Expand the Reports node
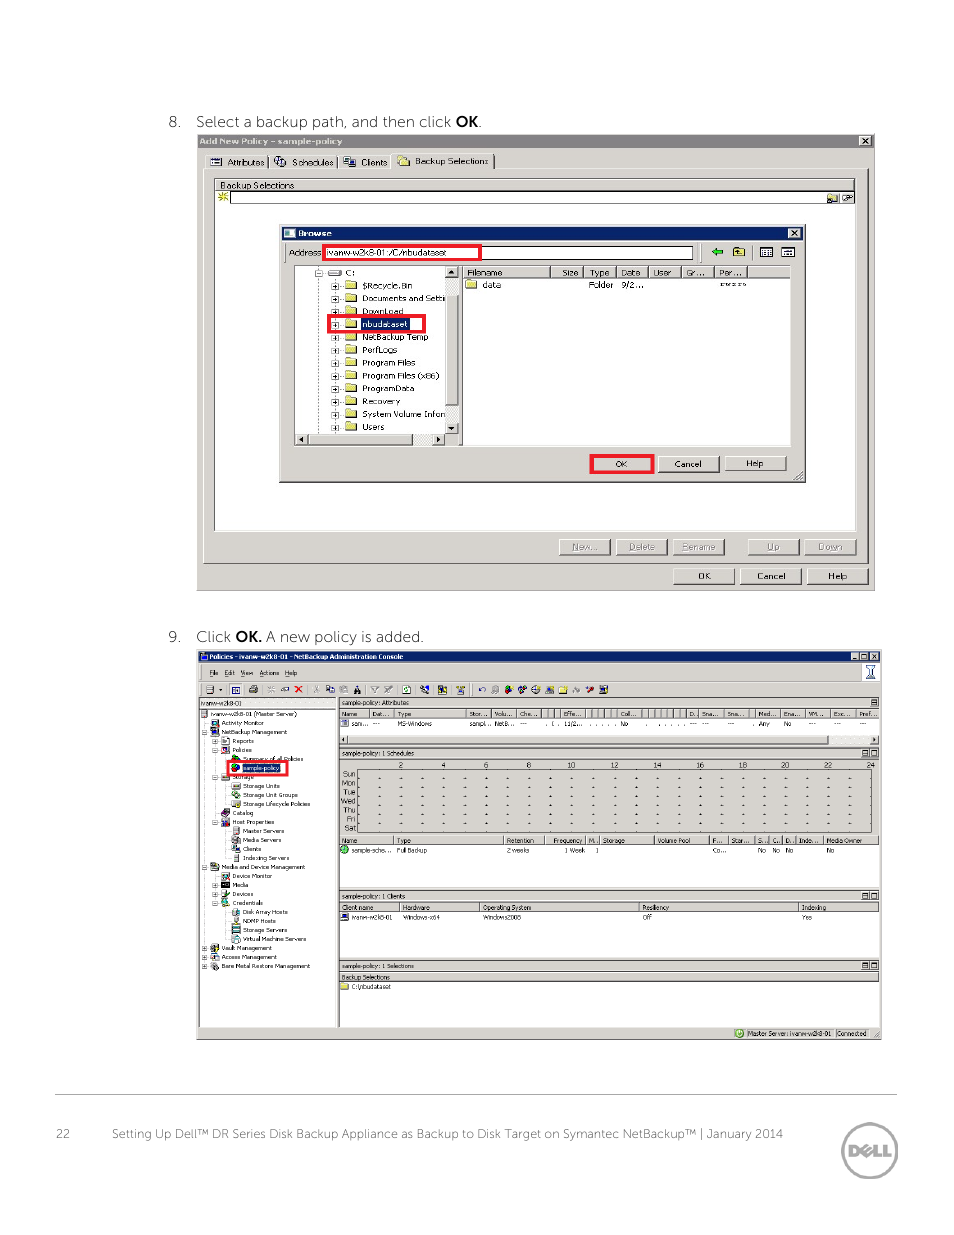Screen dimensions: 954x1235 215,741
